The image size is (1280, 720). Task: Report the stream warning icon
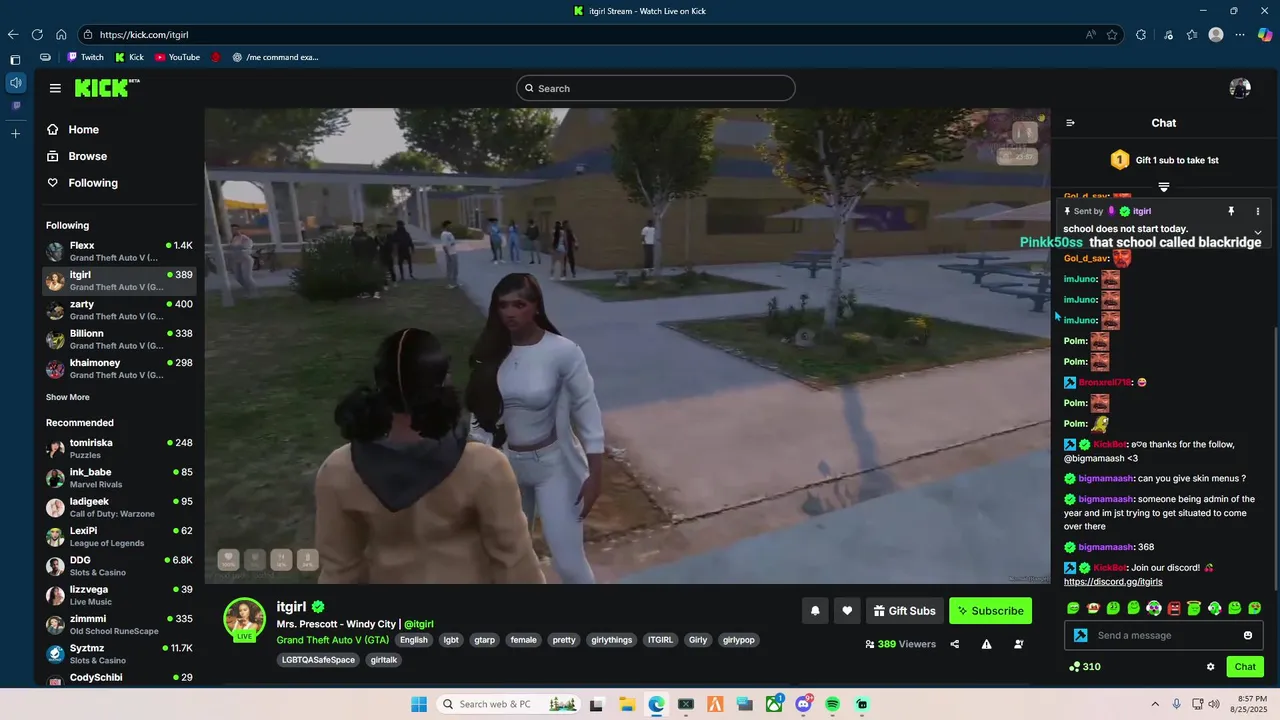pyautogui.click(x=986, y=644)
